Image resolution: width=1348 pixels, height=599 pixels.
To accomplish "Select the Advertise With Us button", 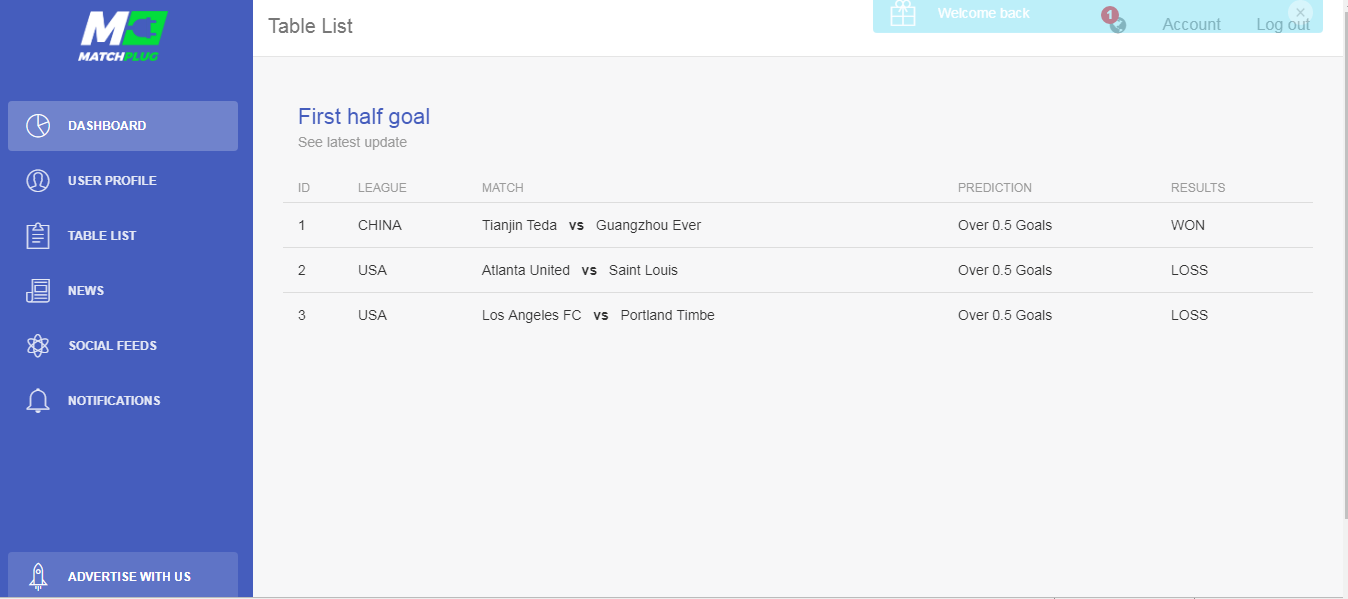I will click(123, 576).
